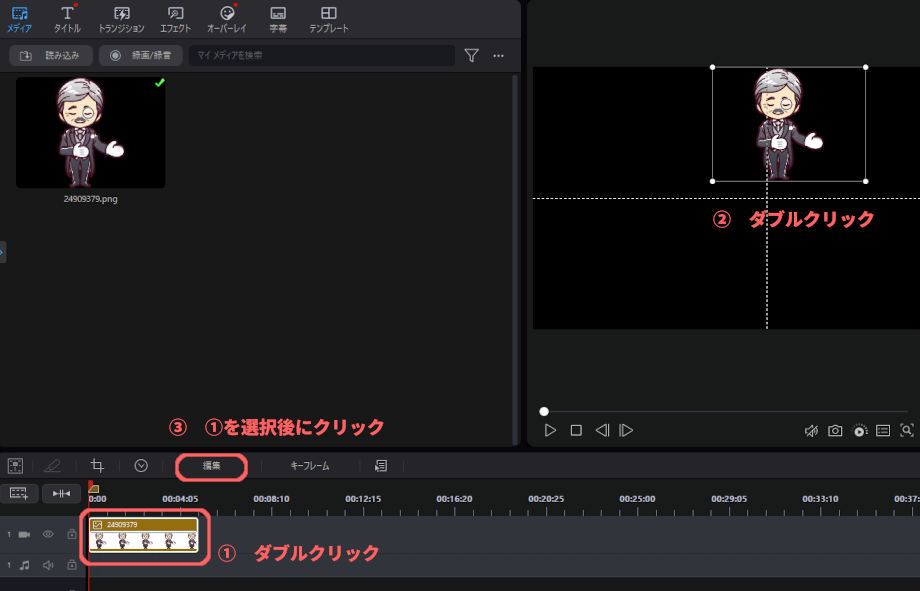Step to the next frame
The width and height of the screenshot is (920, 591).
(x=626, y=431)
